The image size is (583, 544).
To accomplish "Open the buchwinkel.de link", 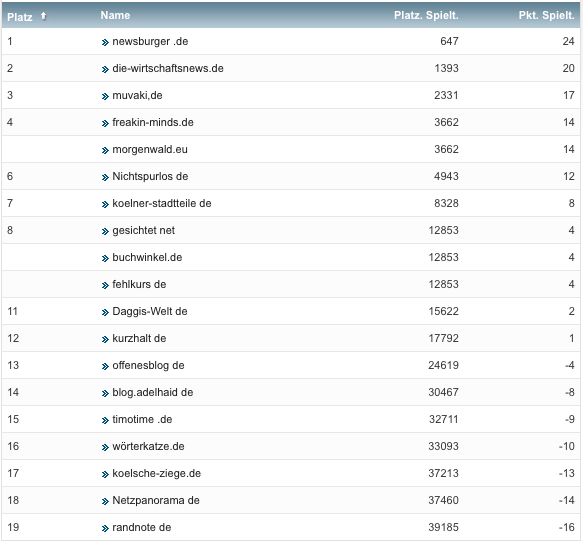I will pos(147,257).
